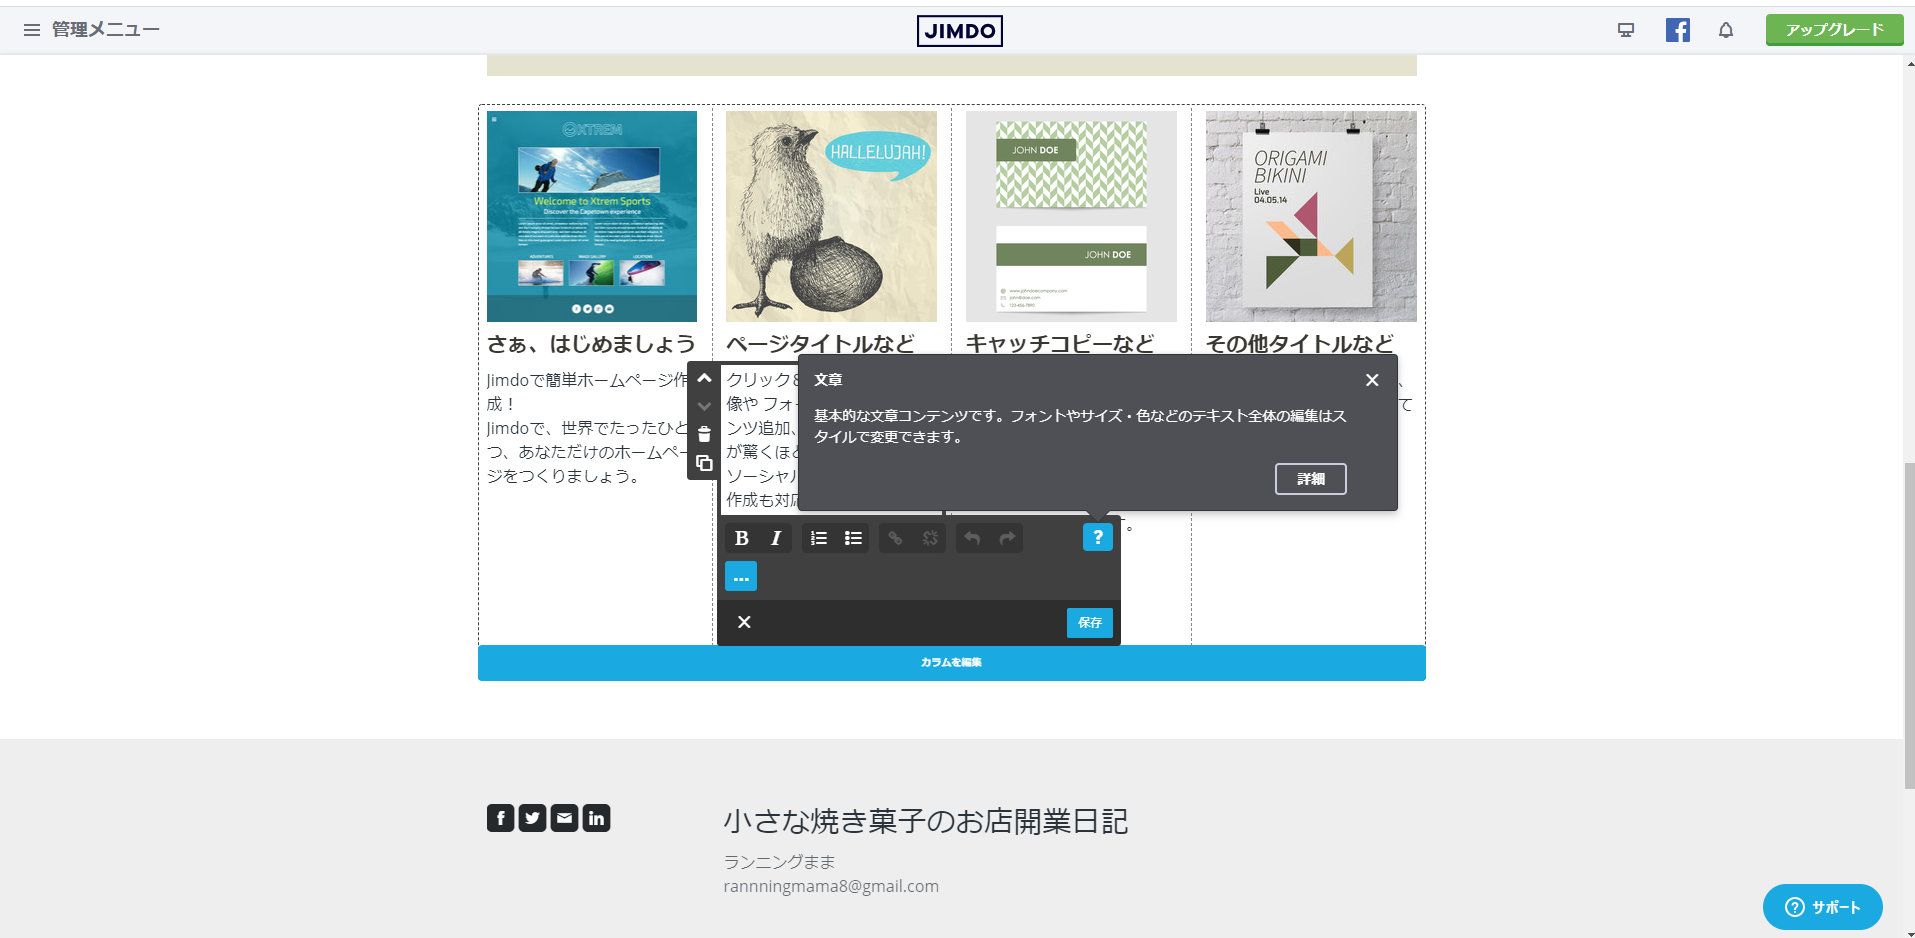This screenshot has width=1915, height=938.
Task: Click the カラムを編集 edit columns bar
Action: 951,663
